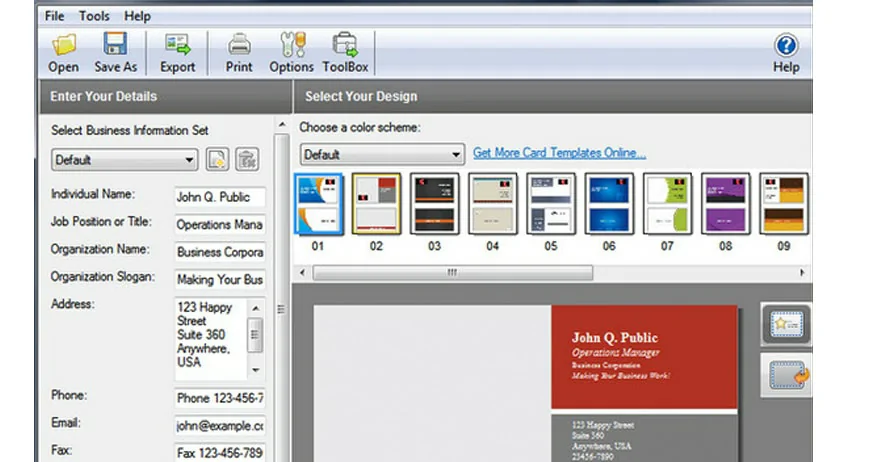The image size is (870, 462).
Task: Click the Export toolbar icon
Action: coord(177,45)
